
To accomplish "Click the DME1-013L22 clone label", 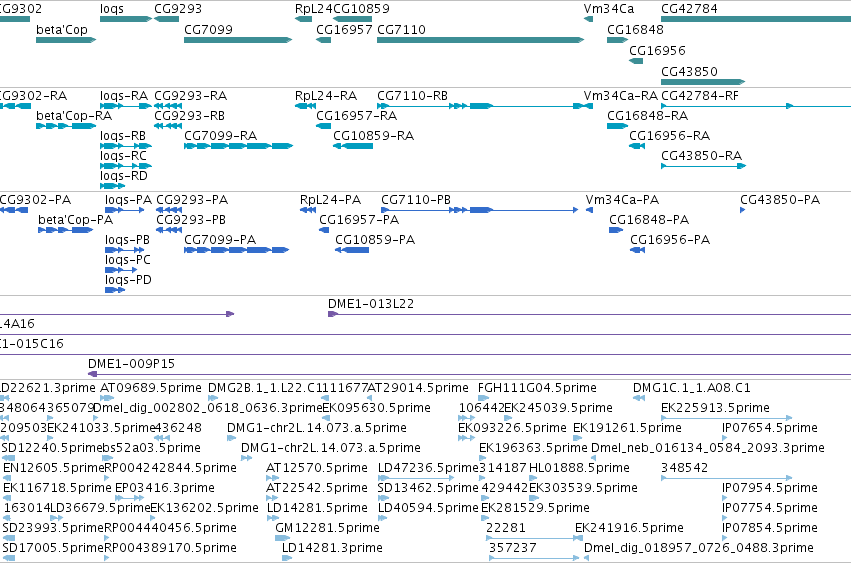I will click(371, 304).
